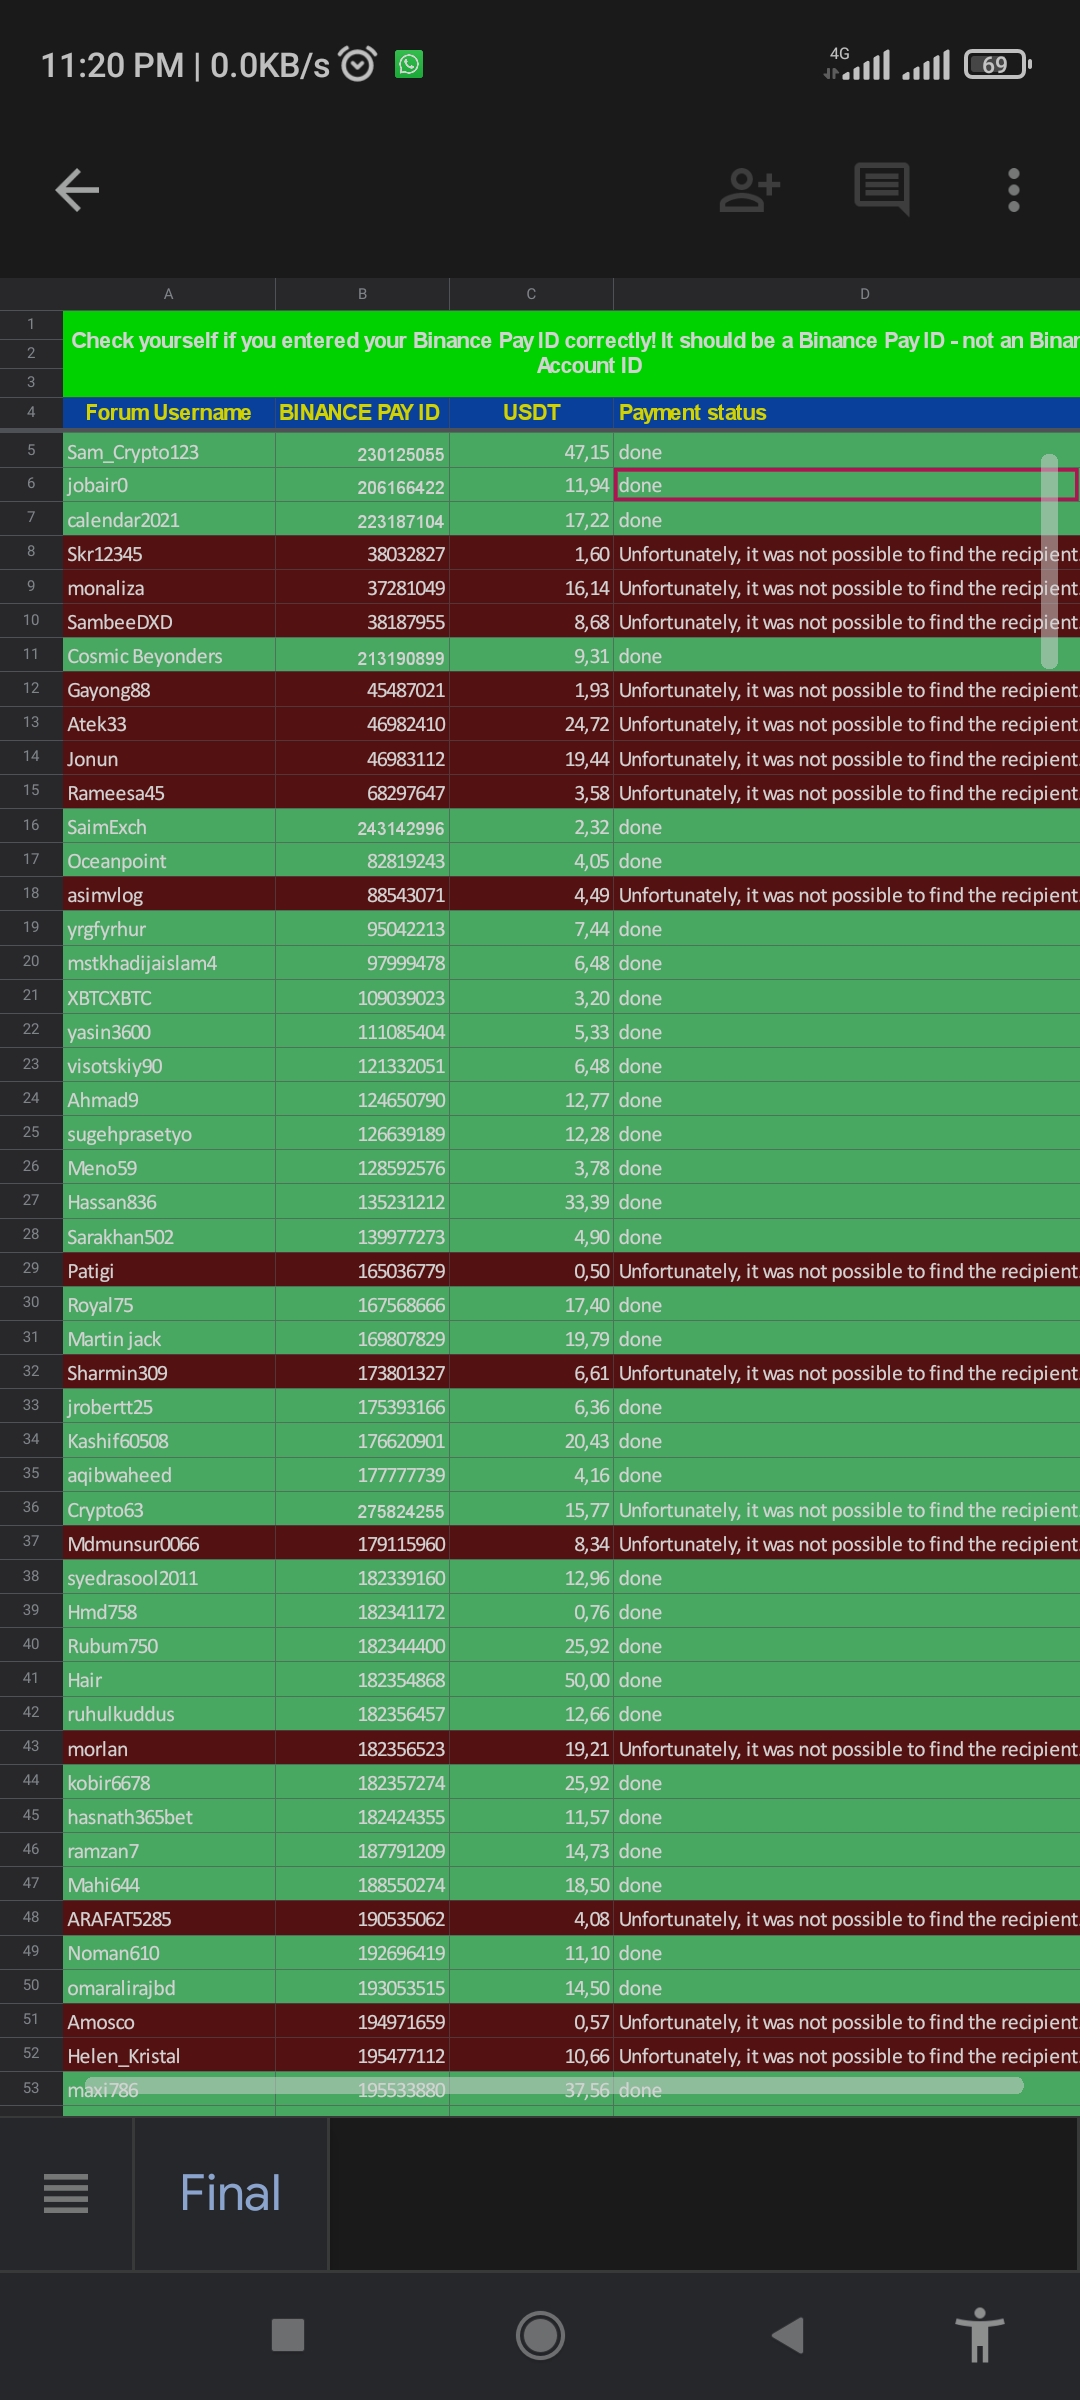Image resolution: width=1080 pixels, height=2400 pixels.
Task: Grab the horizontal scrollbar handle
Action: 554,2085
